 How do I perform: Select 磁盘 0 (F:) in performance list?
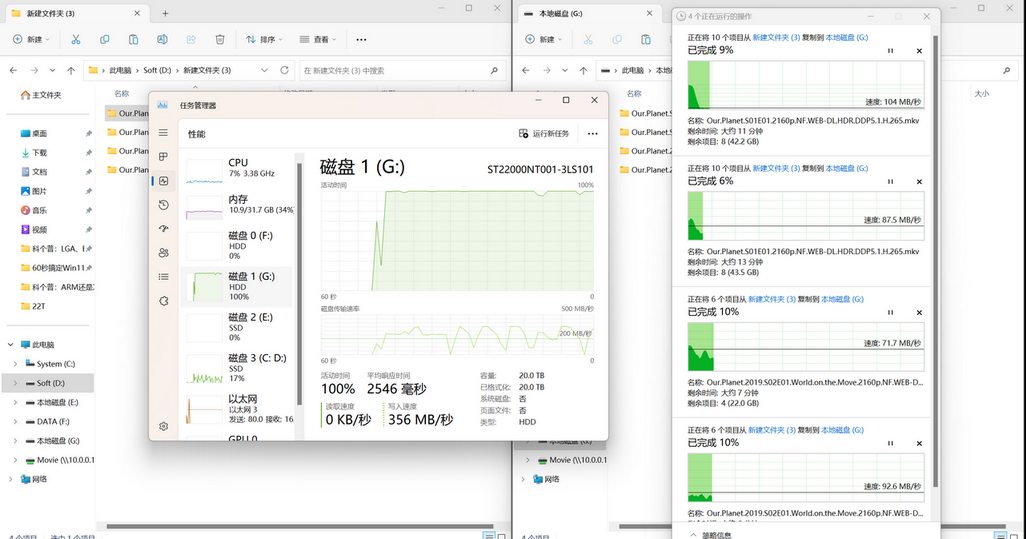point(239,247)
